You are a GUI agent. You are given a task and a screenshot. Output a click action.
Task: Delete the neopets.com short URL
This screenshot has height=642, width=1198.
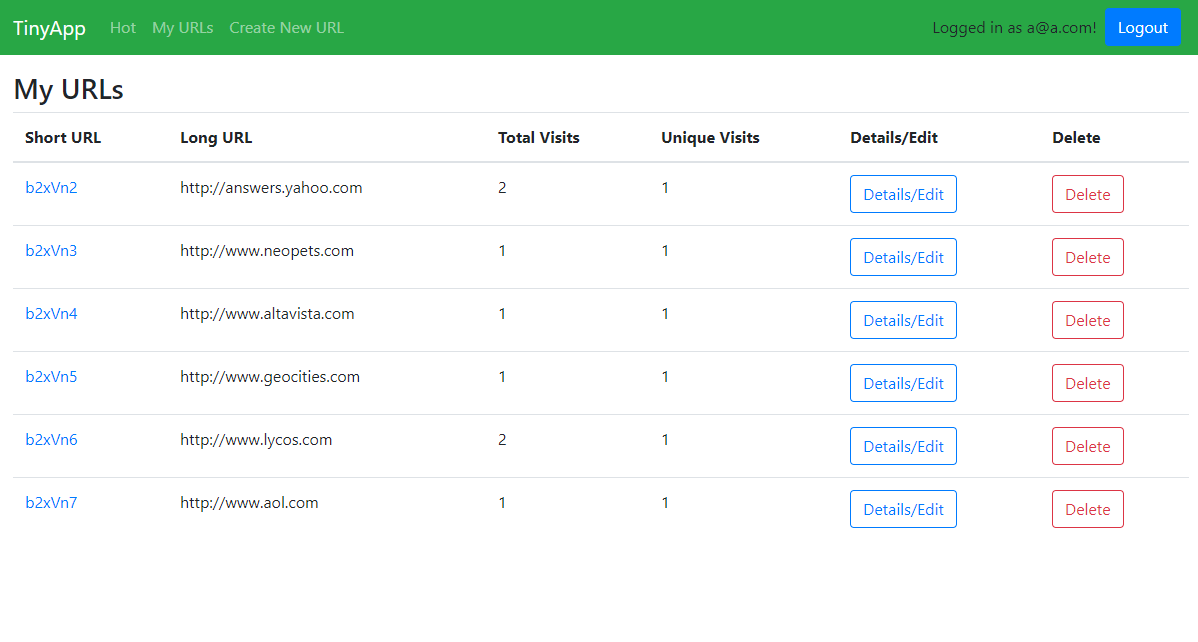click(x=1087, y=258)
